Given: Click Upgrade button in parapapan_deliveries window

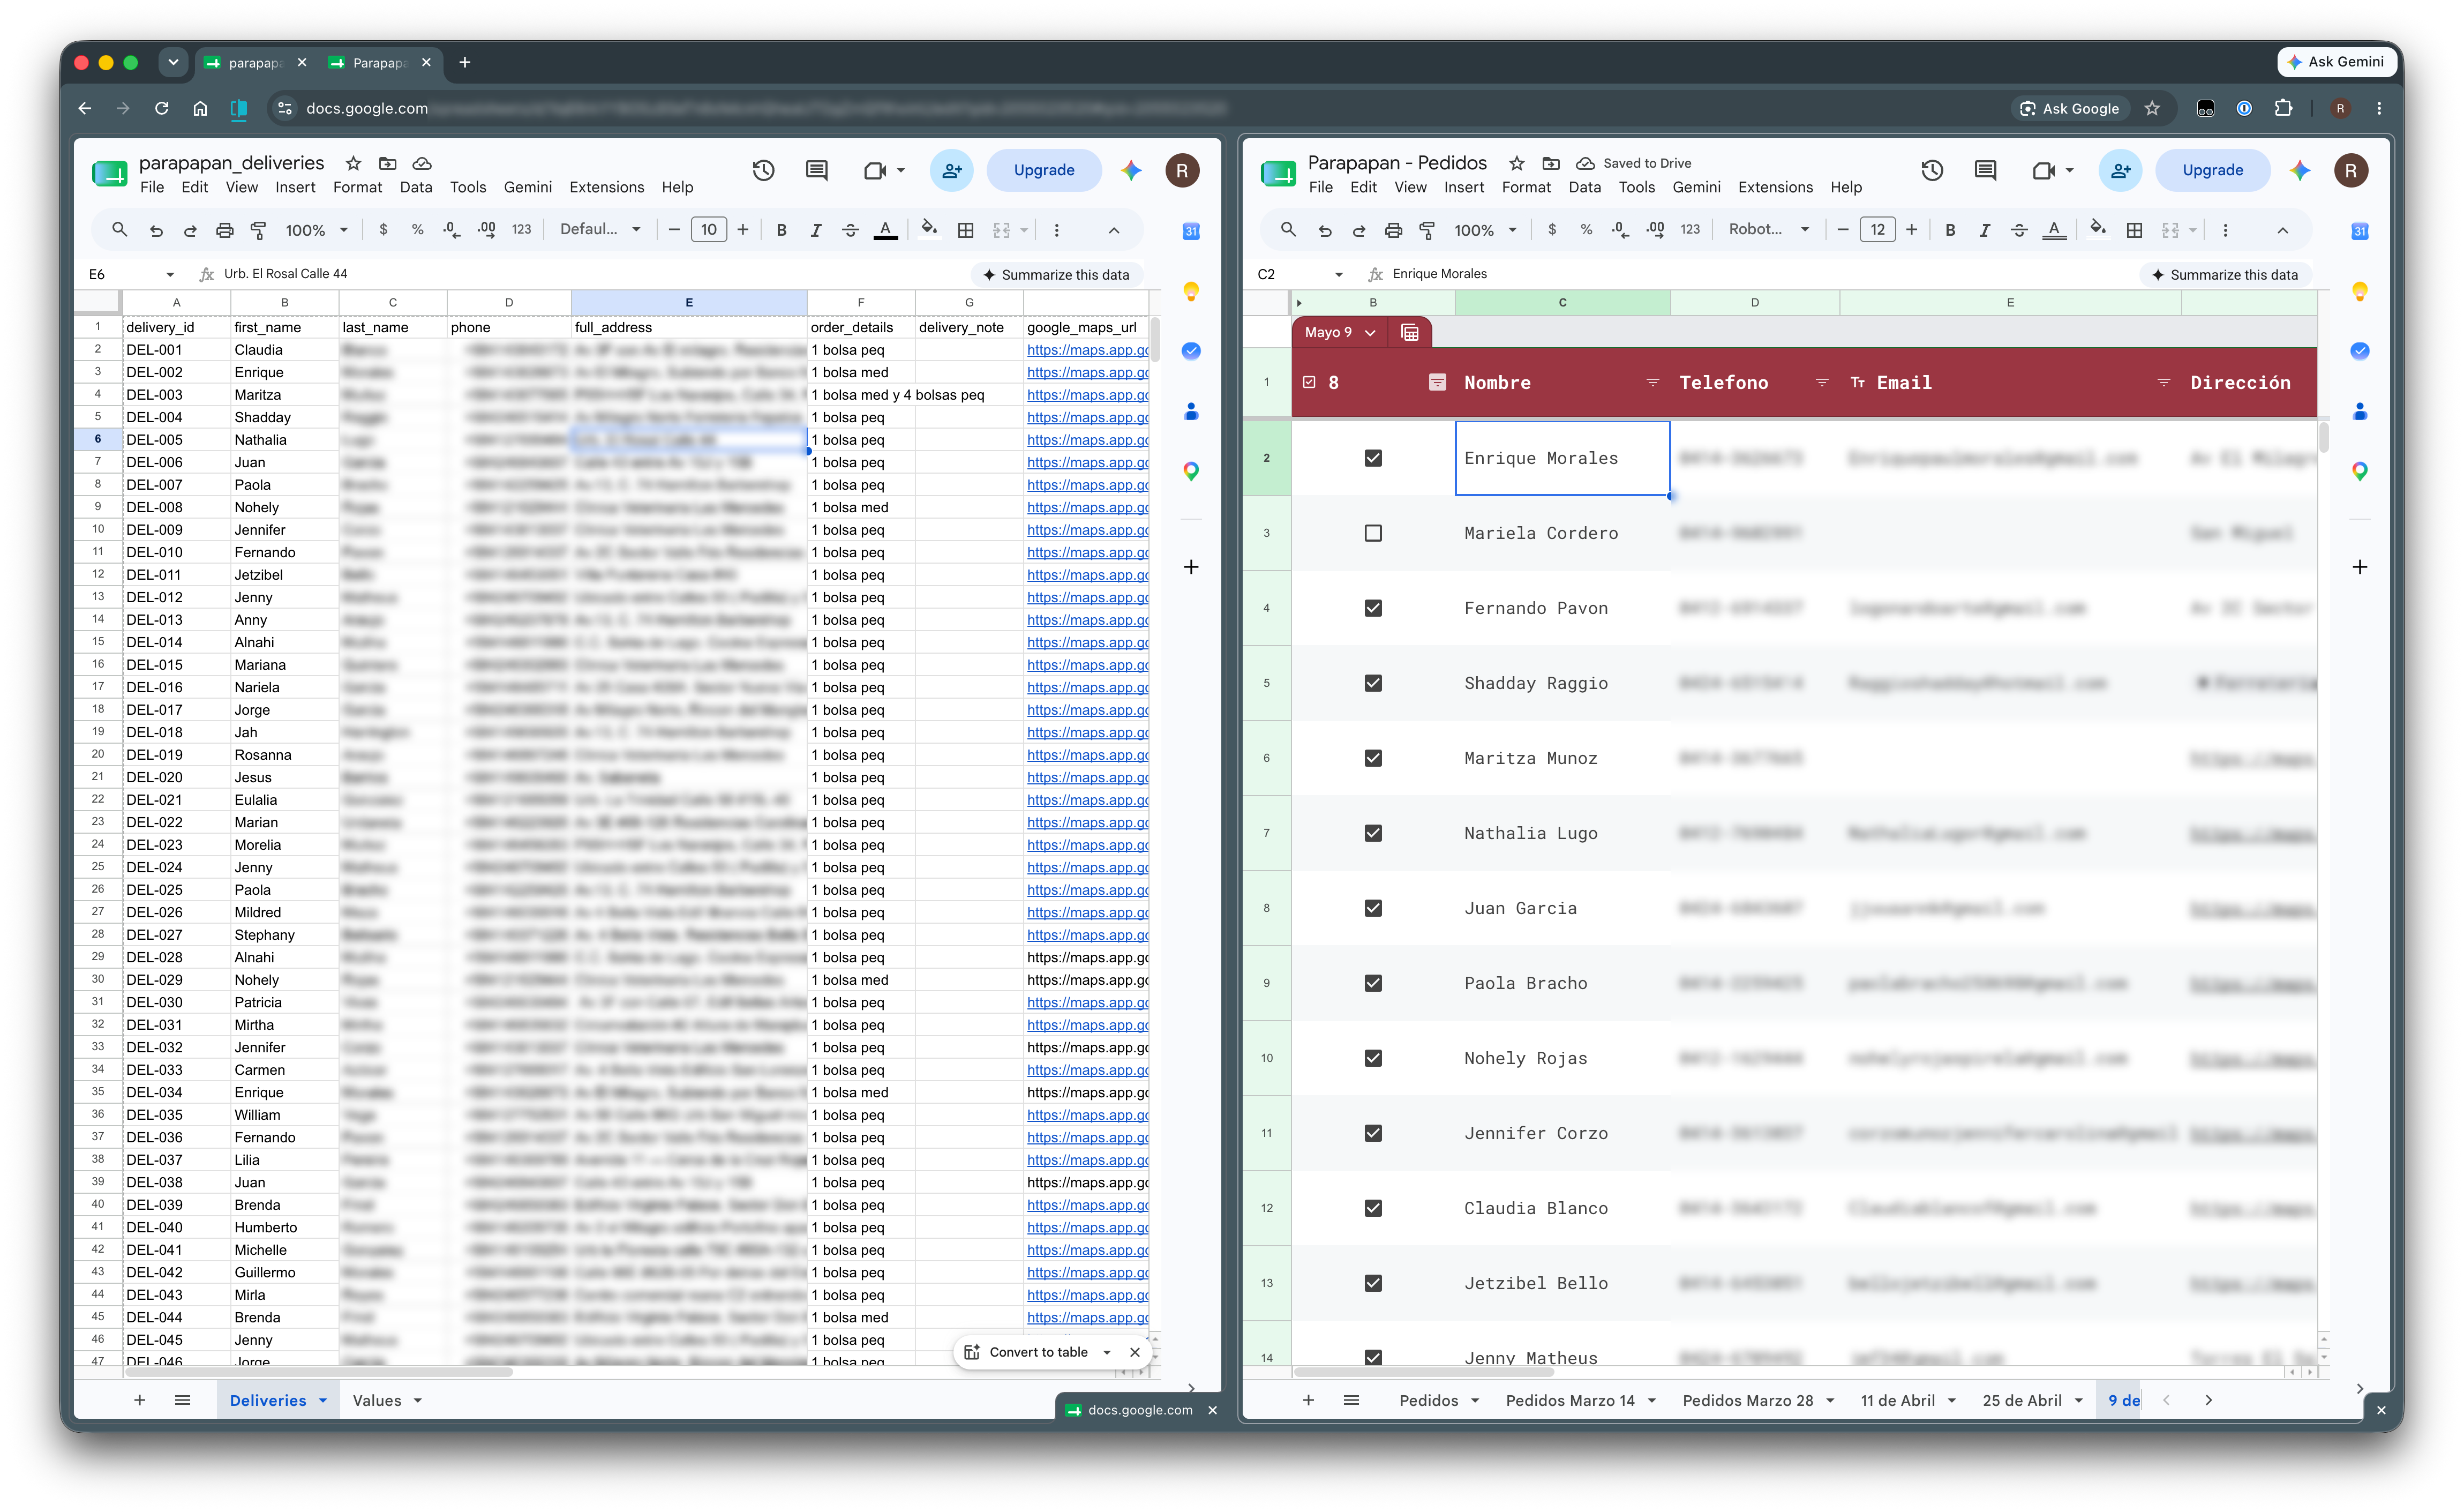Looking at the screenshot, I should point(1043,171).
